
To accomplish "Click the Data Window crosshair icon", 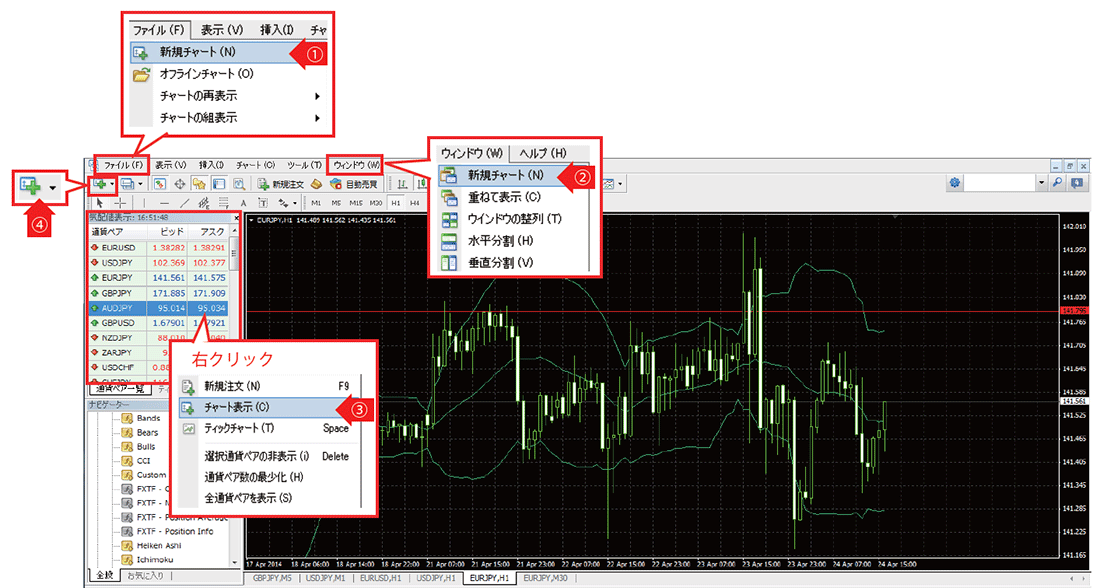I will click(180, 184).
